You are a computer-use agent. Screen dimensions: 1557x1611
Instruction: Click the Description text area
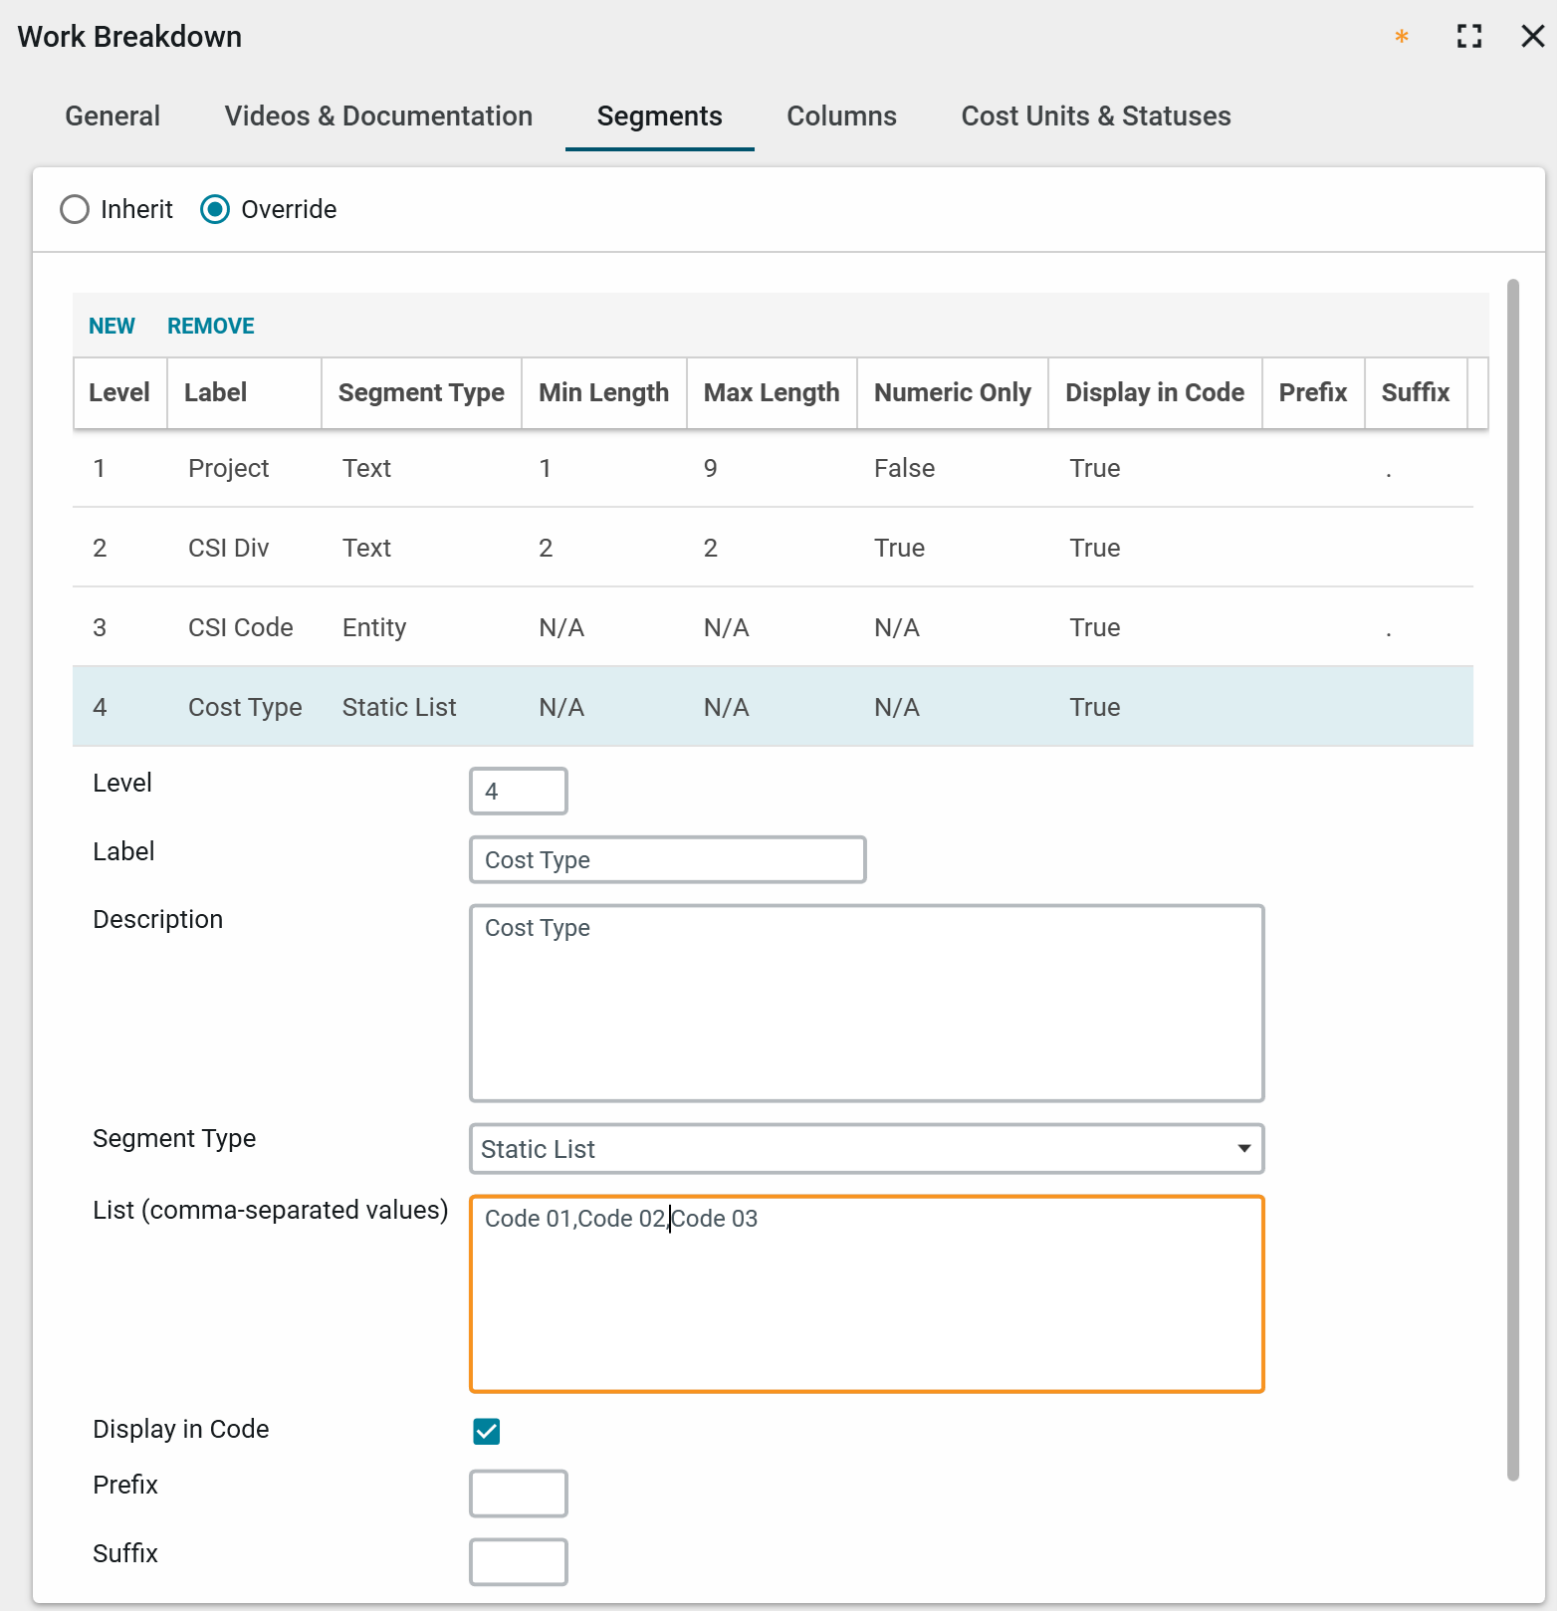coord(866,1003)
